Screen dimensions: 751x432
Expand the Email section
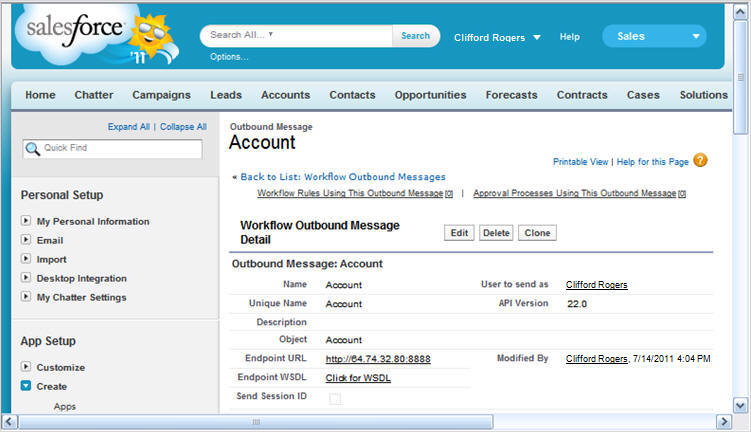(26, 239)
